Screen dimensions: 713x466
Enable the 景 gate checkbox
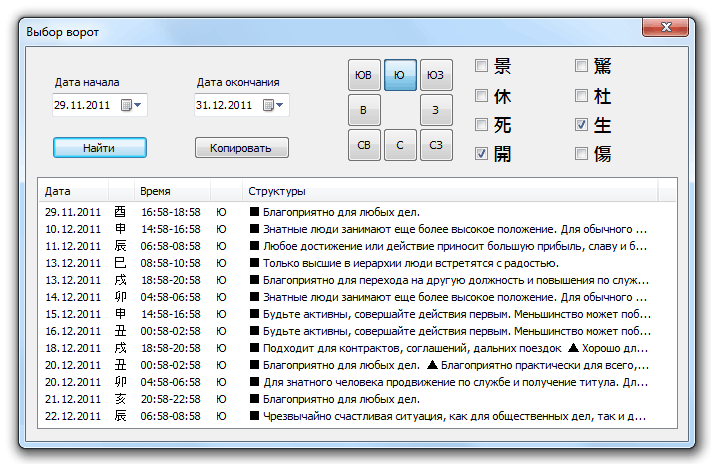pos(481,66)
